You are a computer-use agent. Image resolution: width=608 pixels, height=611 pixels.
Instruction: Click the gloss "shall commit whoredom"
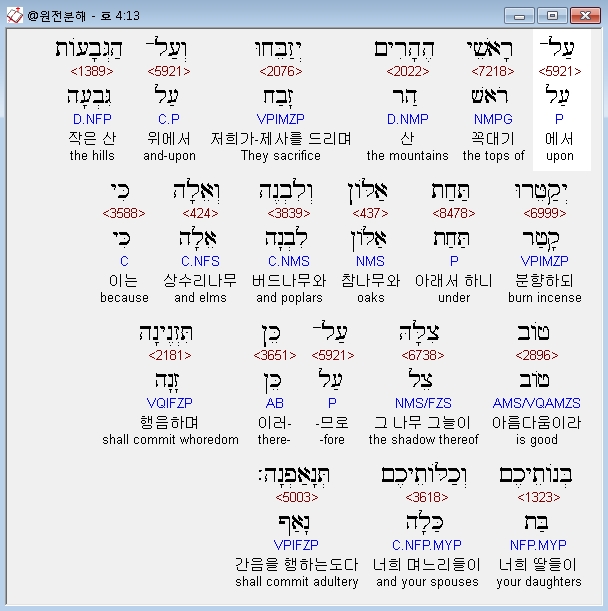click(170, 440)
